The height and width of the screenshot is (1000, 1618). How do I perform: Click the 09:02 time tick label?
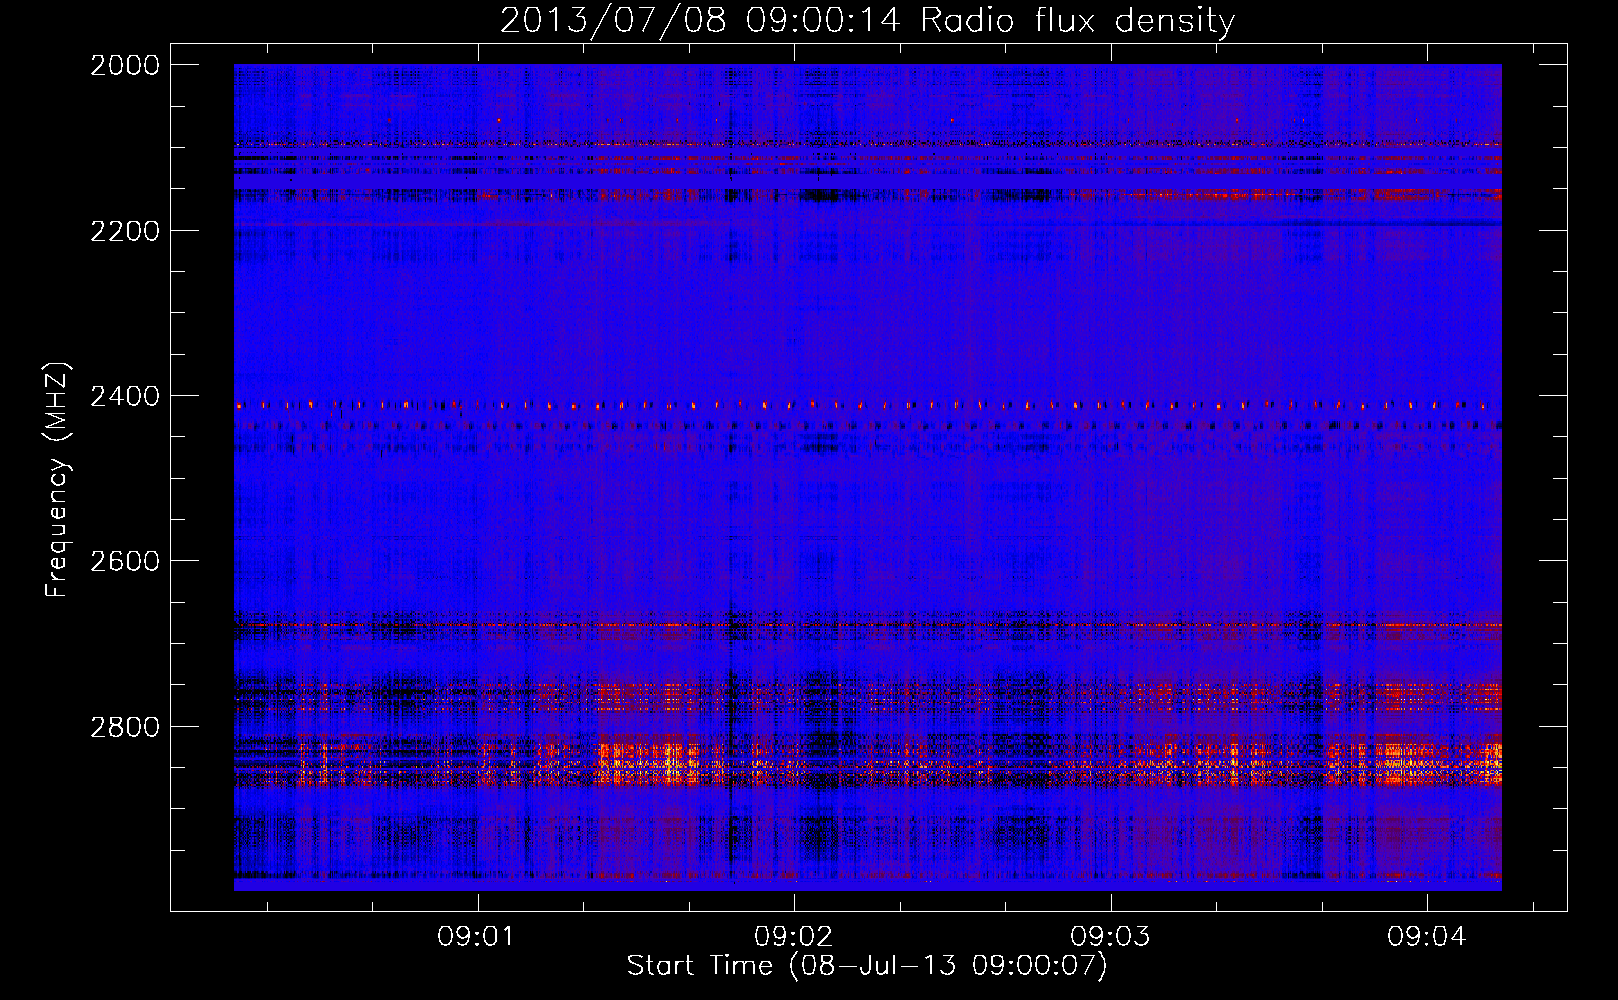tap(793, 936)
